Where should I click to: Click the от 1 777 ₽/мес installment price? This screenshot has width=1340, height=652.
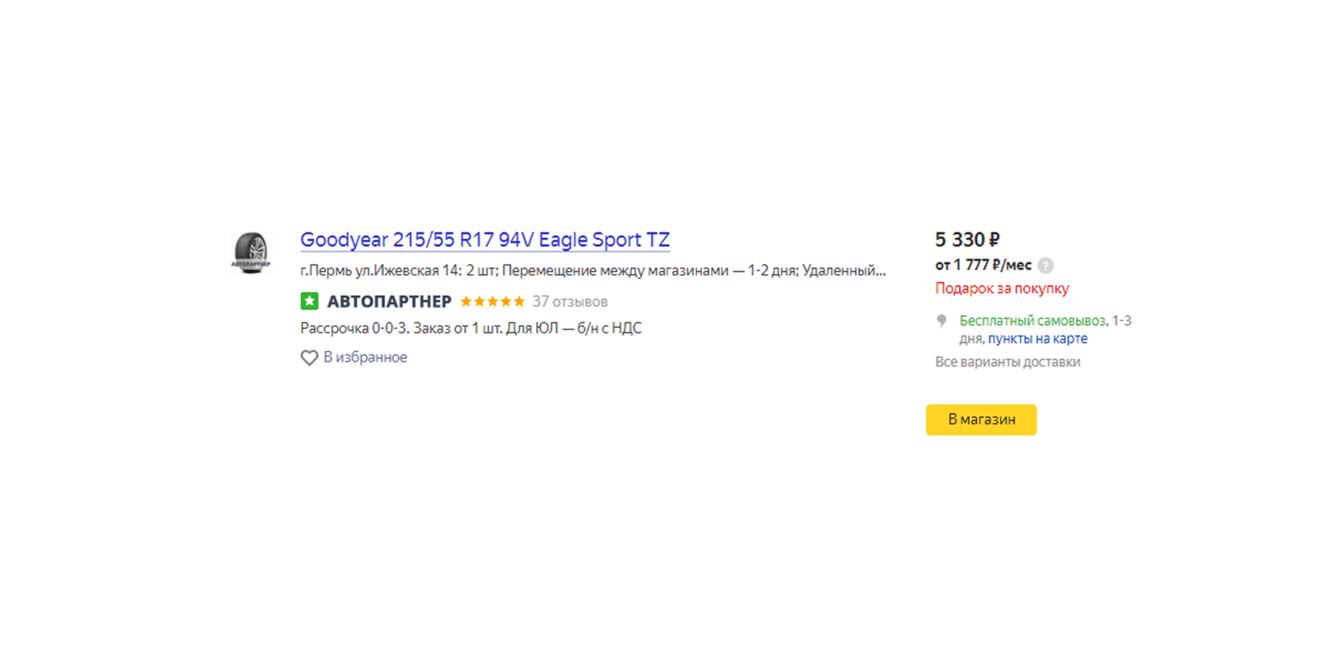[983, 265]
